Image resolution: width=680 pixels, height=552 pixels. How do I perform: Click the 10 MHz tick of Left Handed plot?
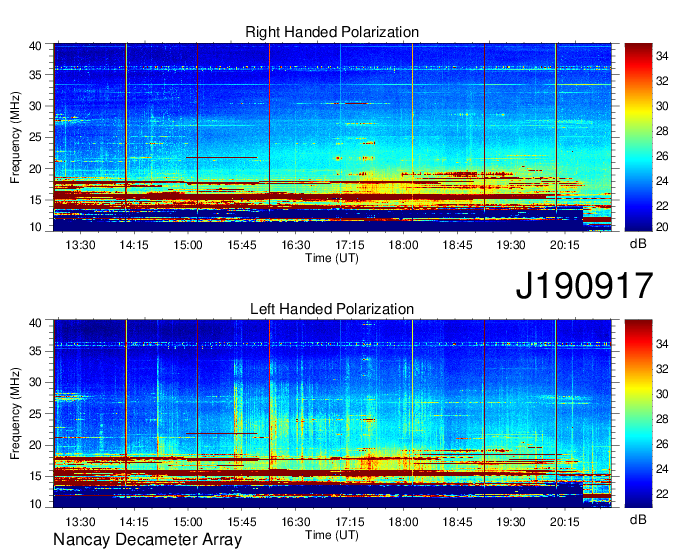click(x=36, y=504)
